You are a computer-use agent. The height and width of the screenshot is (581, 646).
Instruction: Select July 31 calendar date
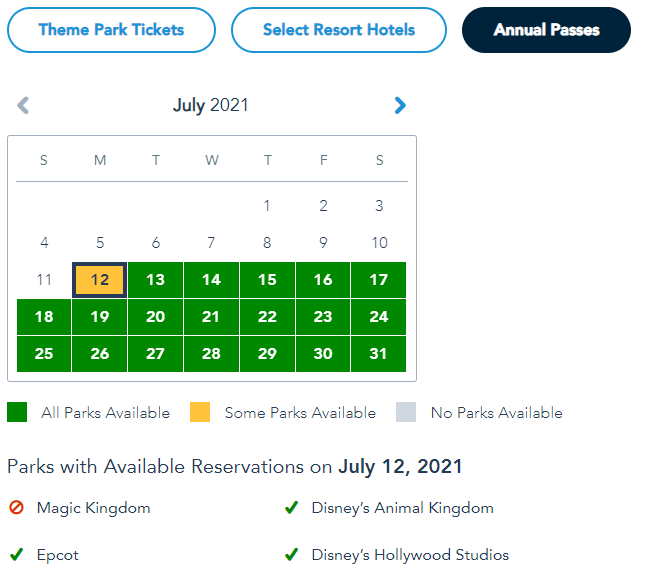[x=379, y=354]
